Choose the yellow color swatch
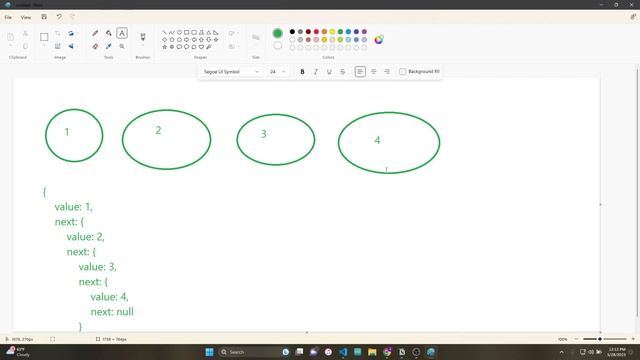 click(332, 31)
